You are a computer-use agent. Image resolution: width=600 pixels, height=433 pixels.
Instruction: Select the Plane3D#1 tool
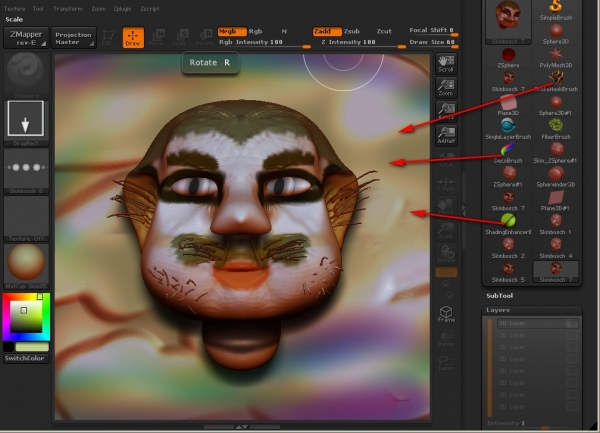tap(556, 201)
